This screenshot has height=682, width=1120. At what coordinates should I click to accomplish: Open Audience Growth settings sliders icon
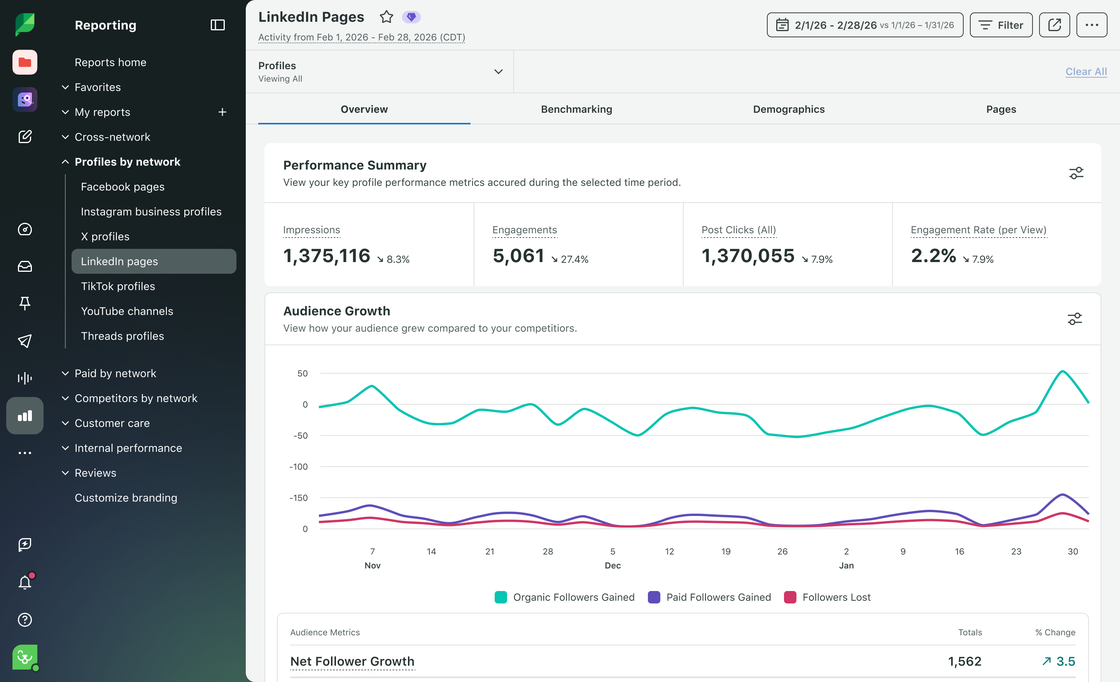1074,319
